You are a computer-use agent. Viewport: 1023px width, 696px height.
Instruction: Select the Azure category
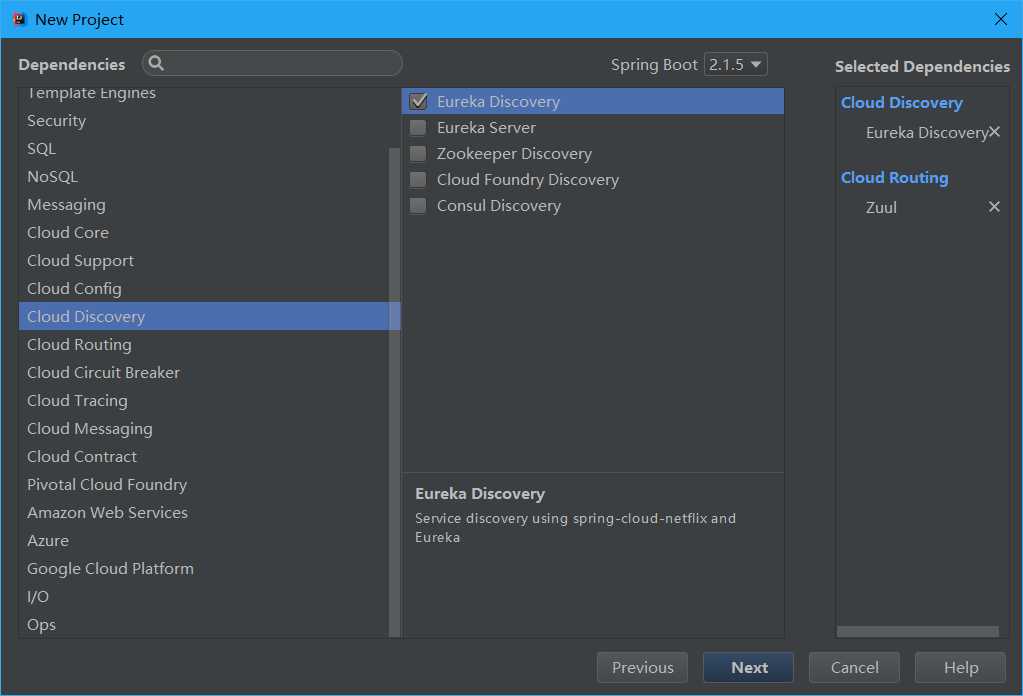pos(204,541)
